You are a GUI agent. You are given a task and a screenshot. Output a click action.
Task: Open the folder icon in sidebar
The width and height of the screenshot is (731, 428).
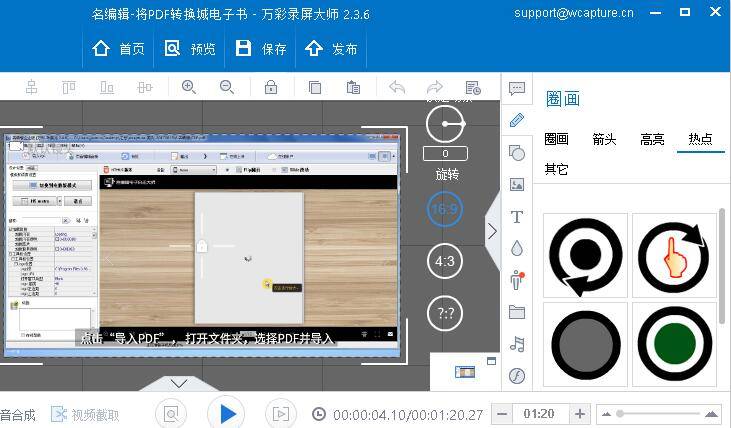pyautogui.click(x=517, y=312)
